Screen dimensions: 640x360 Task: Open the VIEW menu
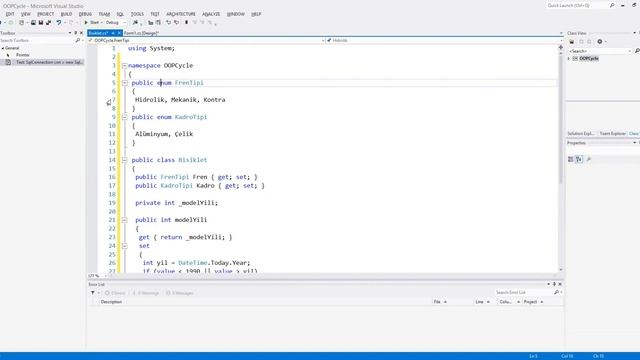click(26, 14)
